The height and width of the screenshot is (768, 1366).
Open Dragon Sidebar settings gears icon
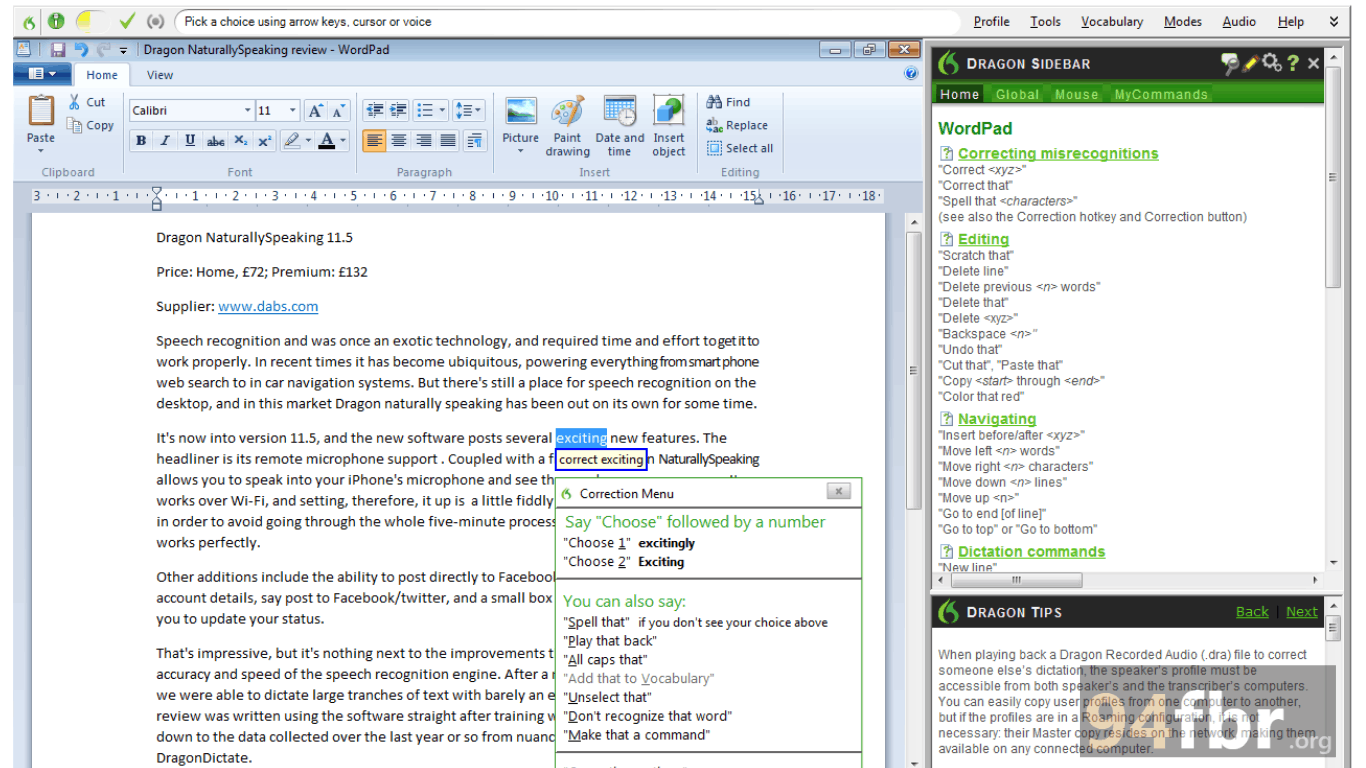1271,63
